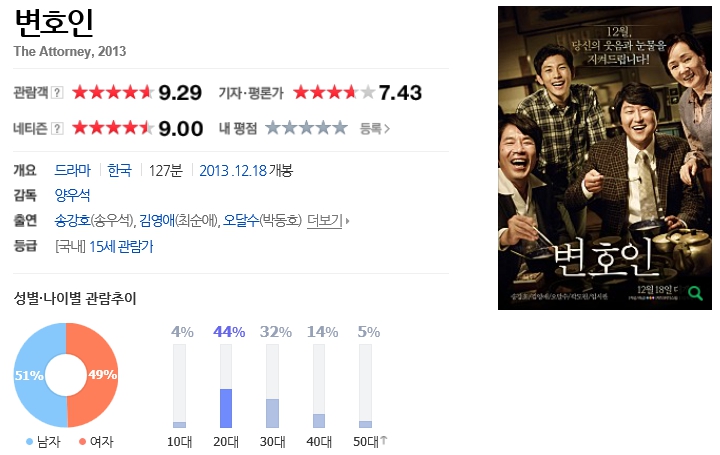Click the 관람객 red star rating
Screen dimensions: 720x455
(113, 93)
